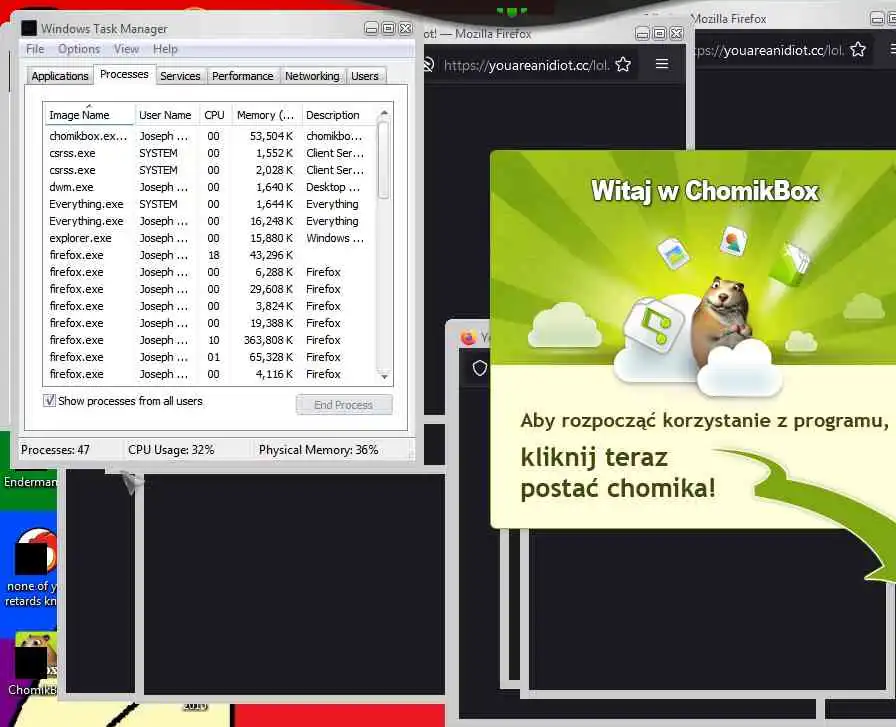Open hamburger menu in the middle Firefox window
Viewport: 896px width, 727px height.
coord(662,63)
